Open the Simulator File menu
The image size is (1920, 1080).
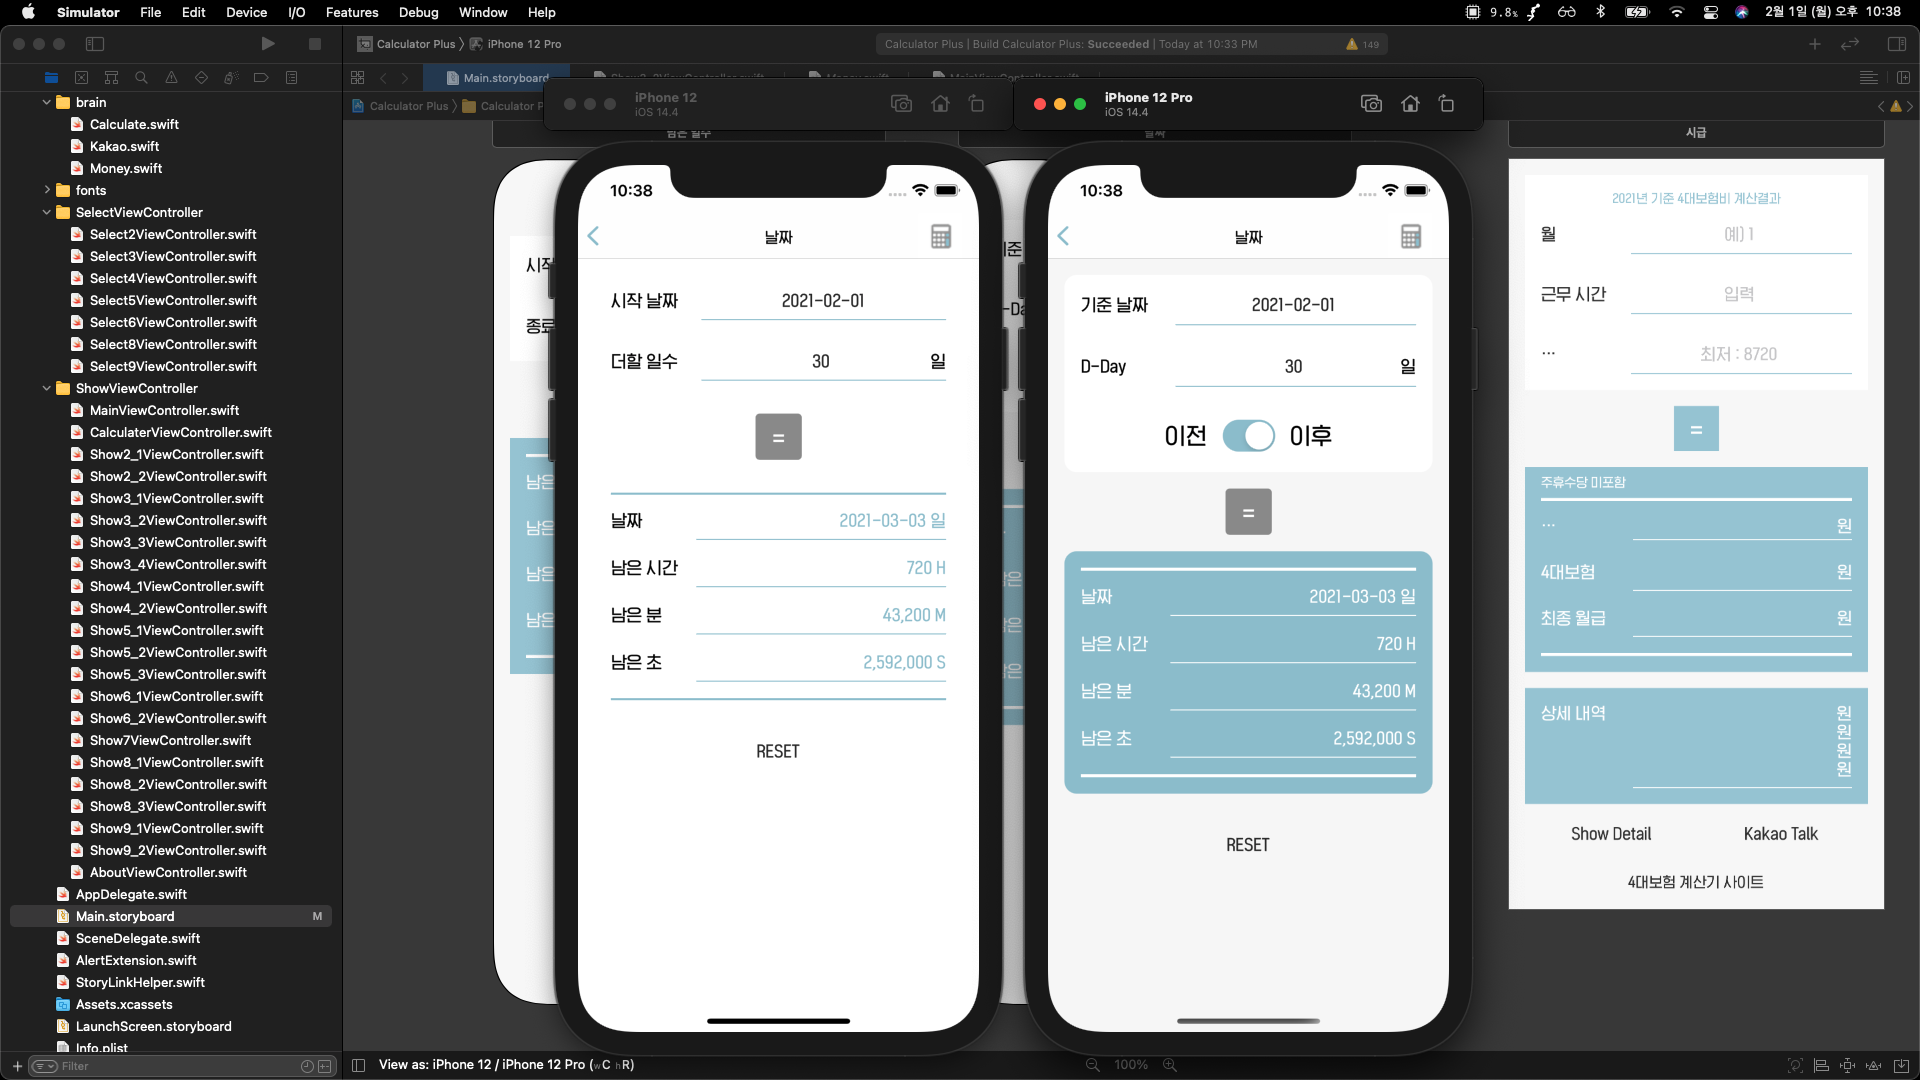click(150, 12)
